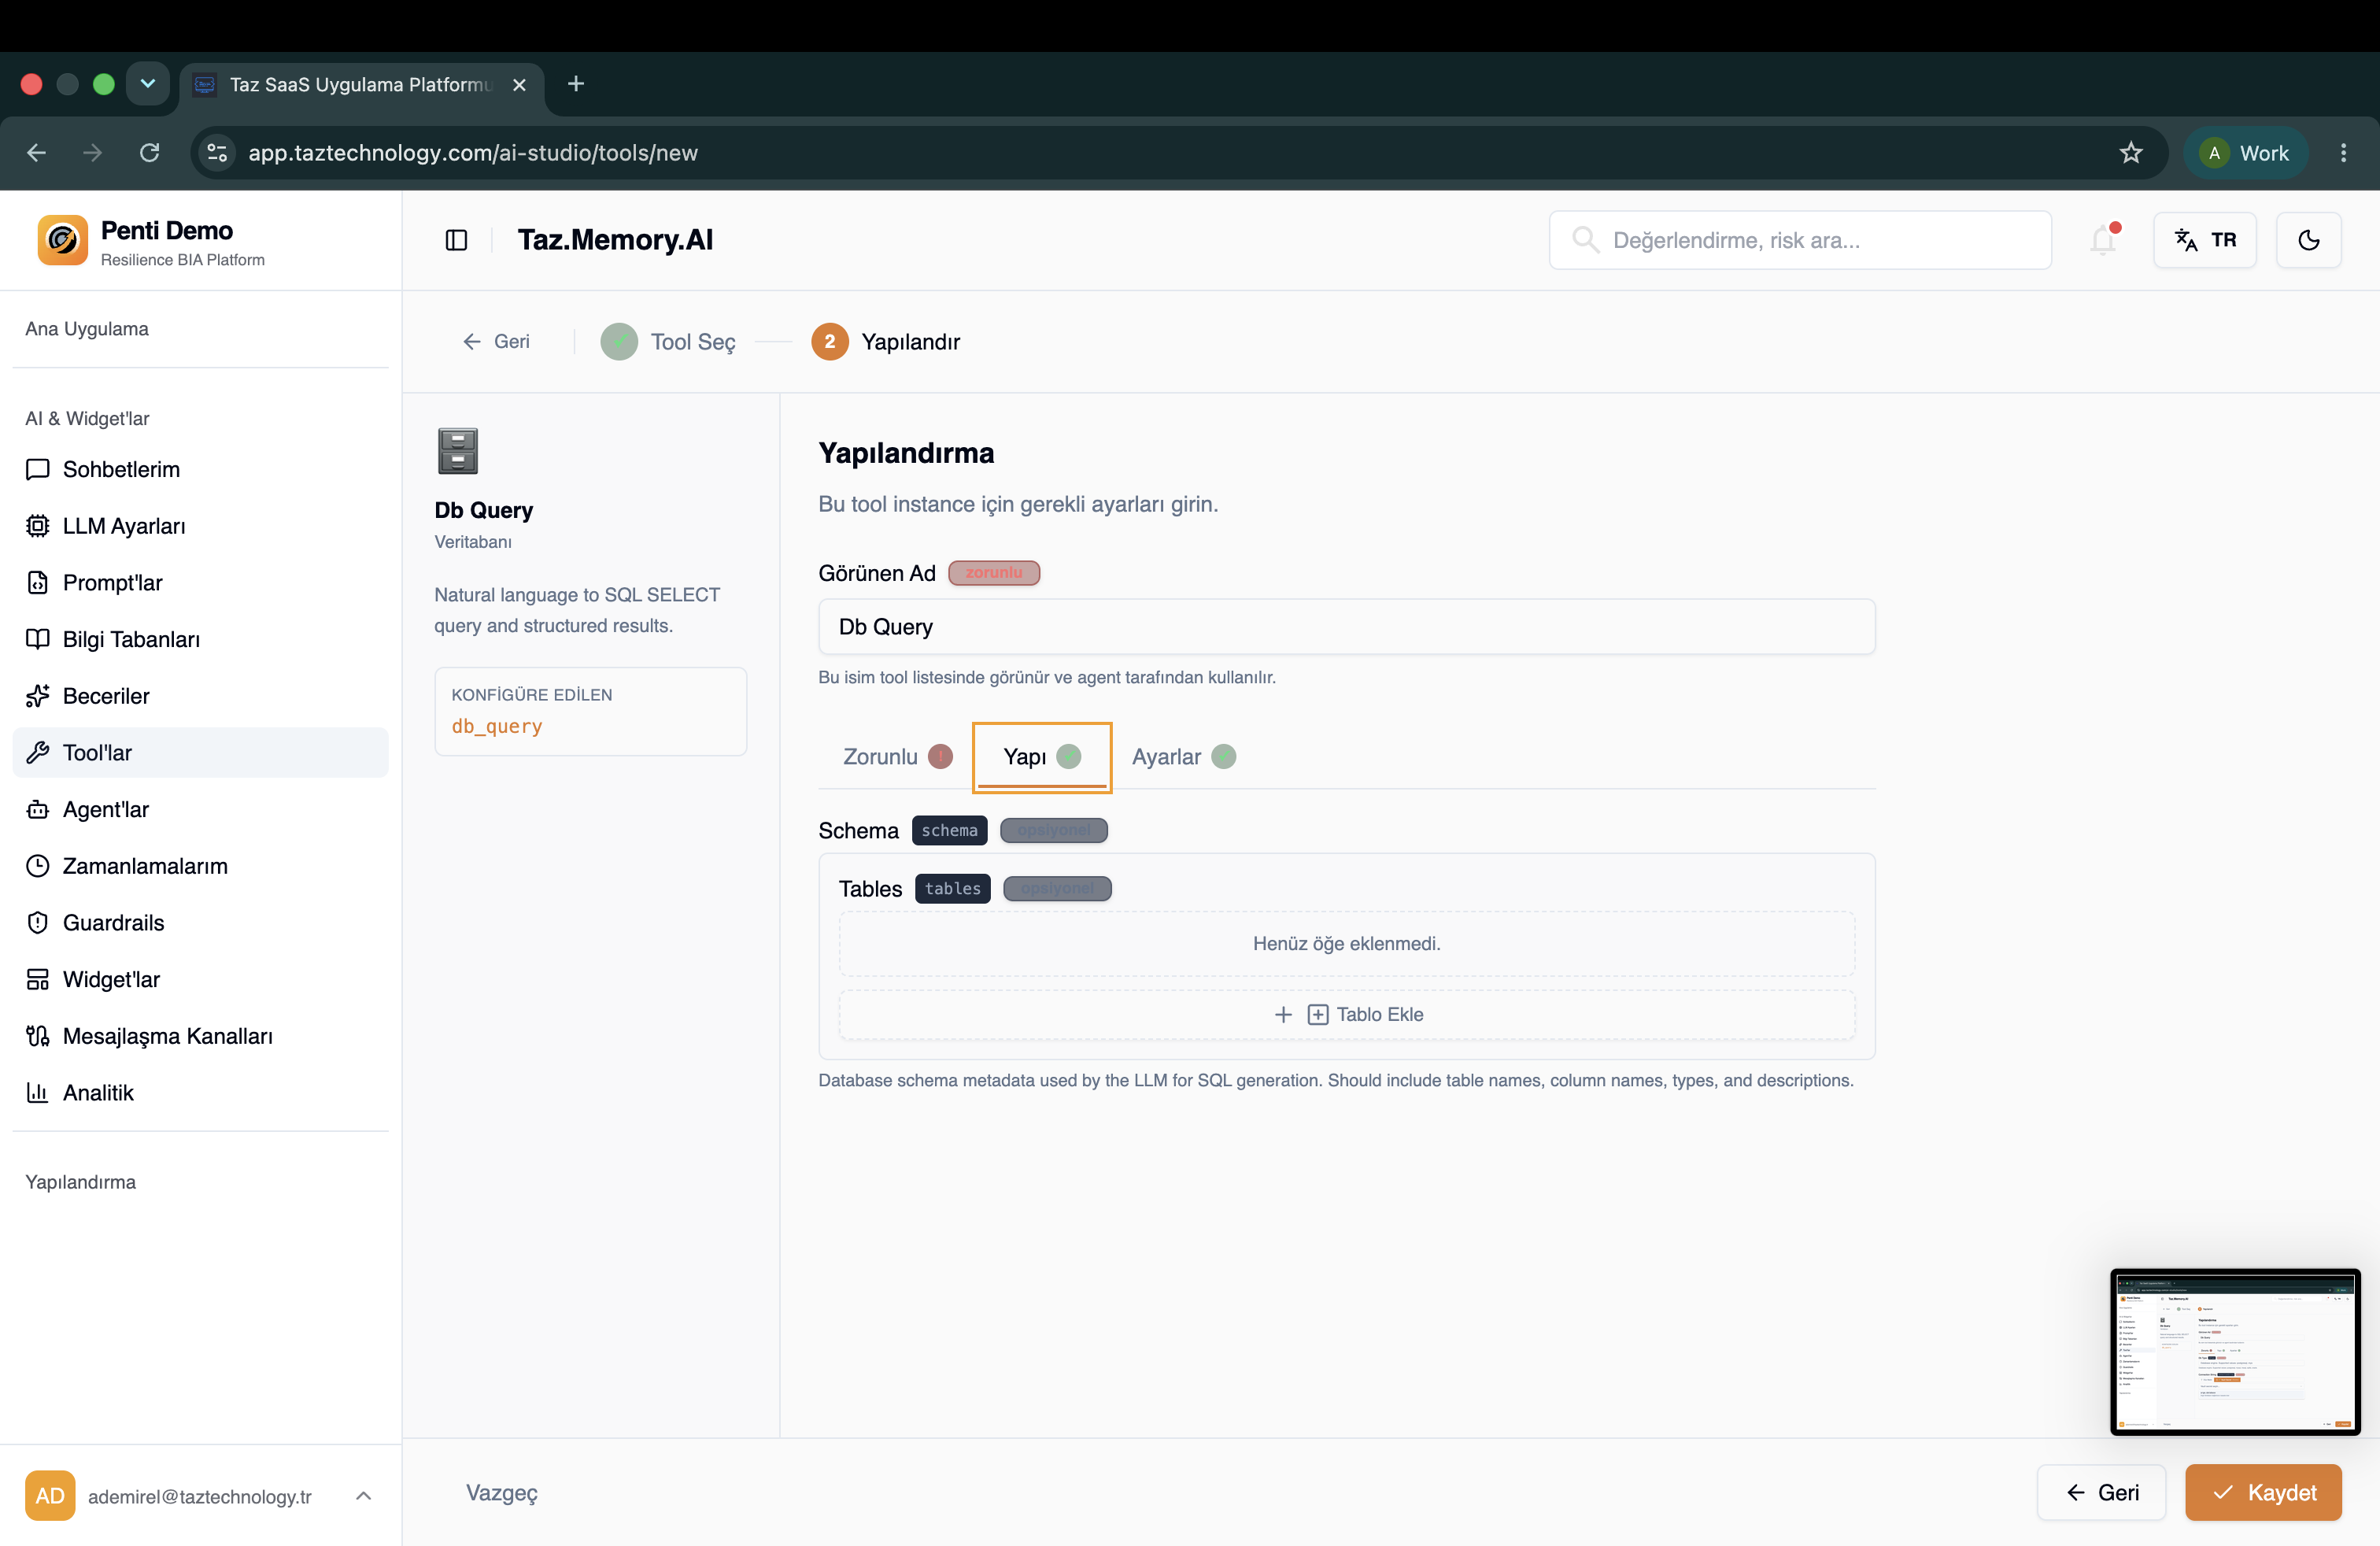Click Vazgeç to cancel
Viewport: 2380px width, 1546px height.
[x=501, y=1493]
